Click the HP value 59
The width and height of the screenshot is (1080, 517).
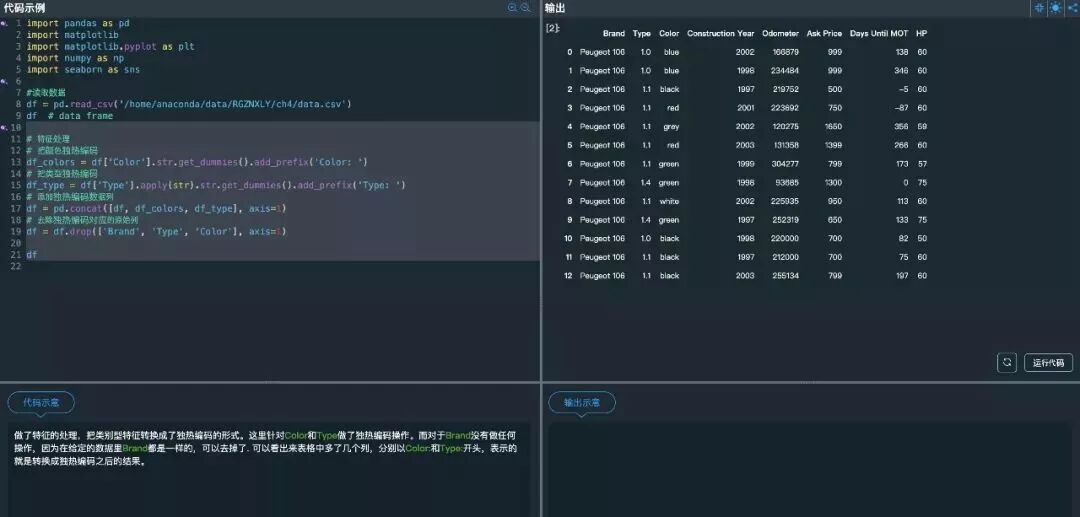tap(922, 127)
